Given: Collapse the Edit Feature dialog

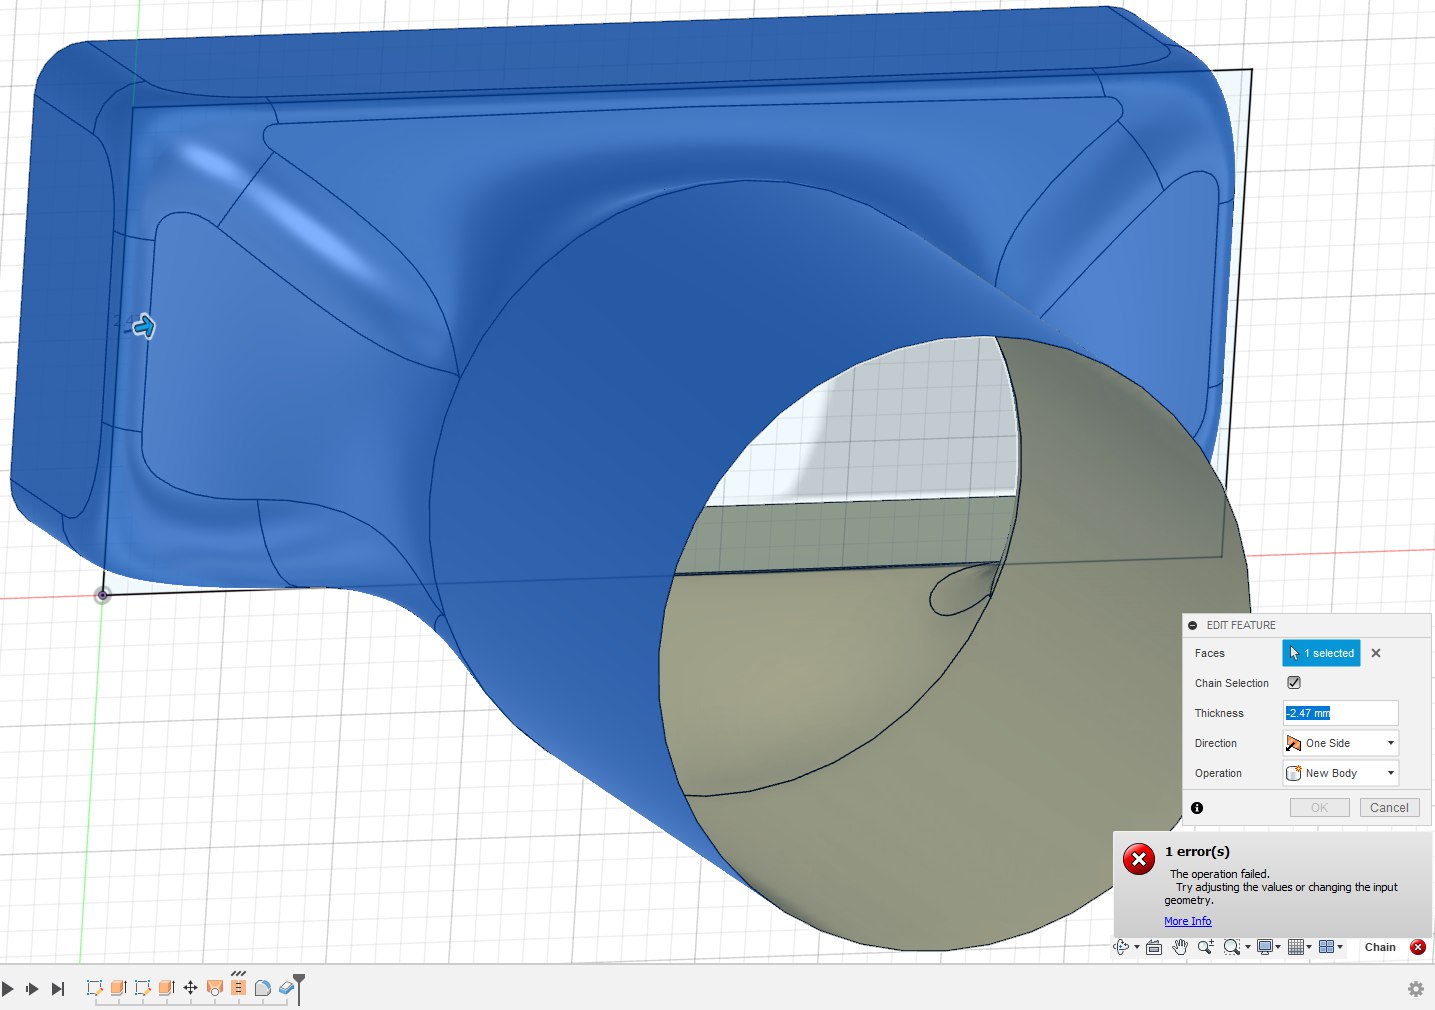Looking at the screenshot, I should [x=1192, y=625].
